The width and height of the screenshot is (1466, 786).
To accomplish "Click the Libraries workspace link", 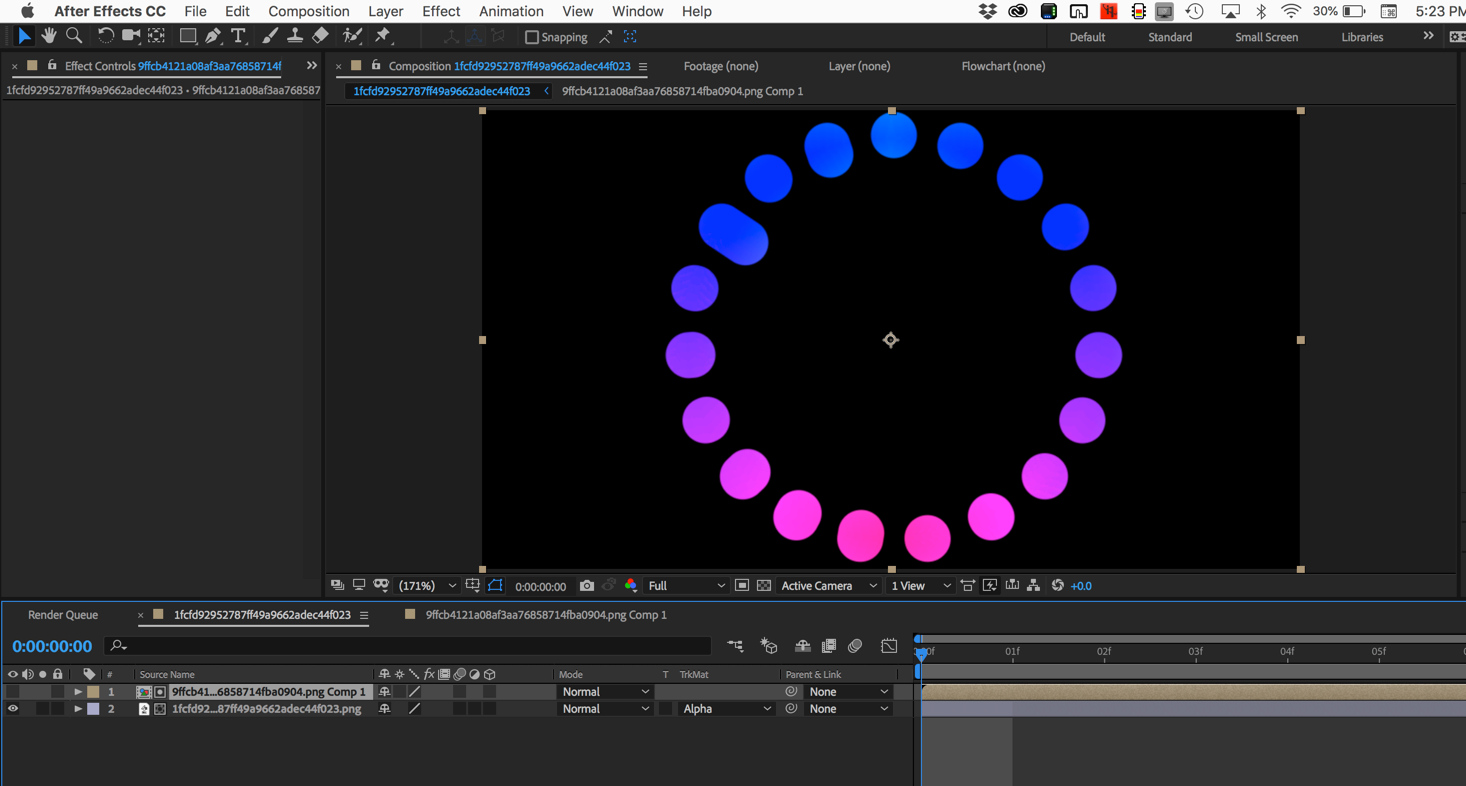I will (1362, 37).
